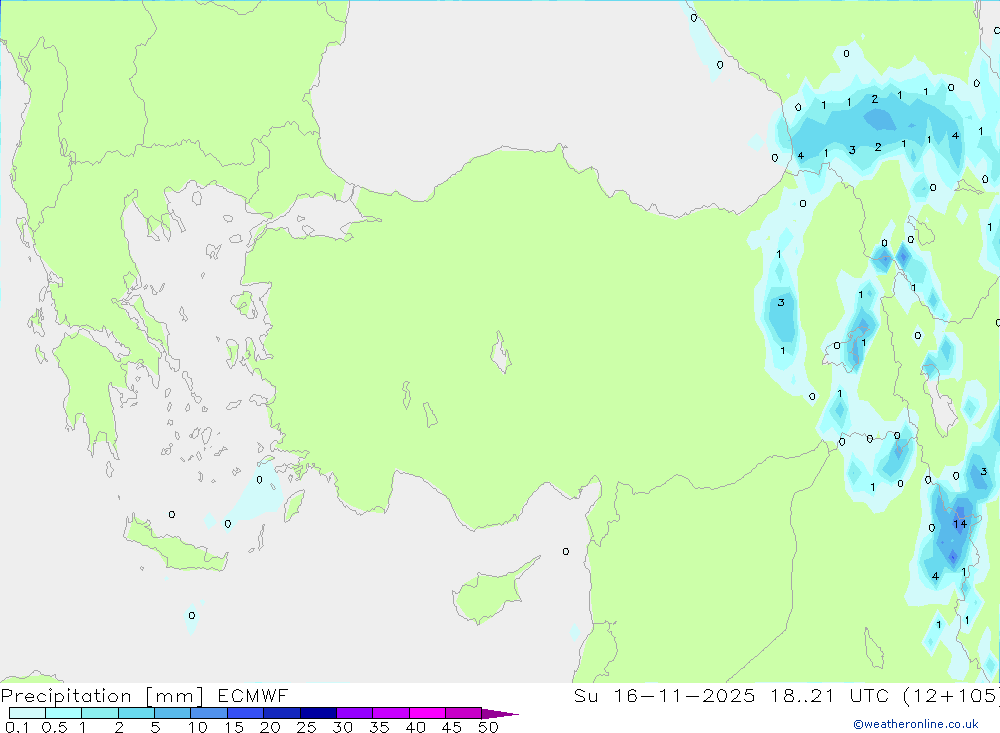This screenshot has width=1000, height=733.
Task: Select the legend swatch between 10 and 15
Action: (x=209, y=713)
